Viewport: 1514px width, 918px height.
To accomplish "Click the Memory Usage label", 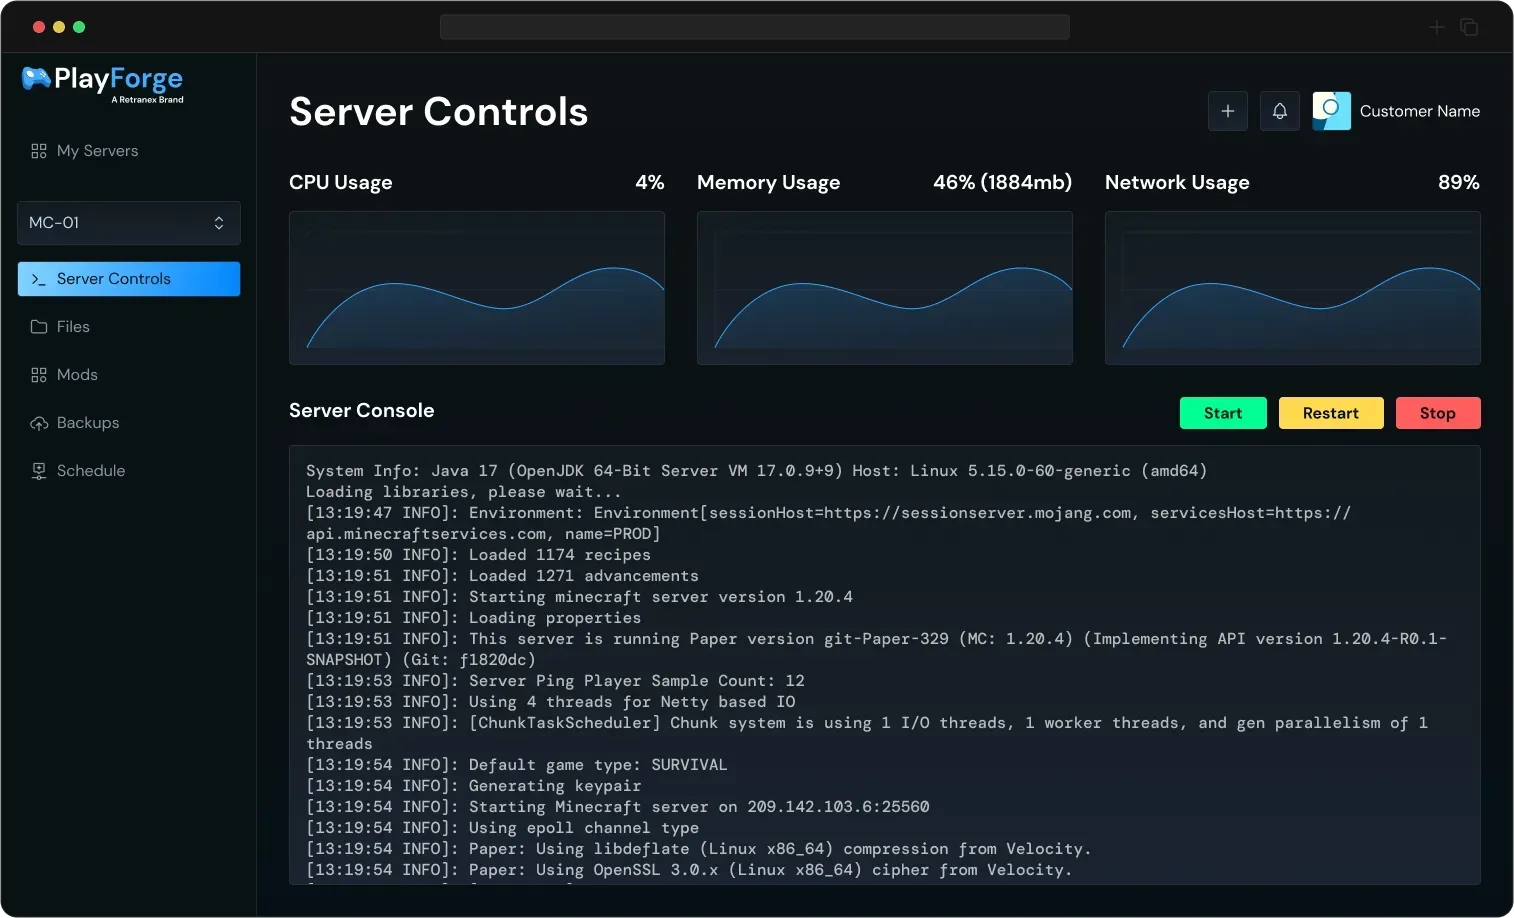I will (x=769, y=182).
